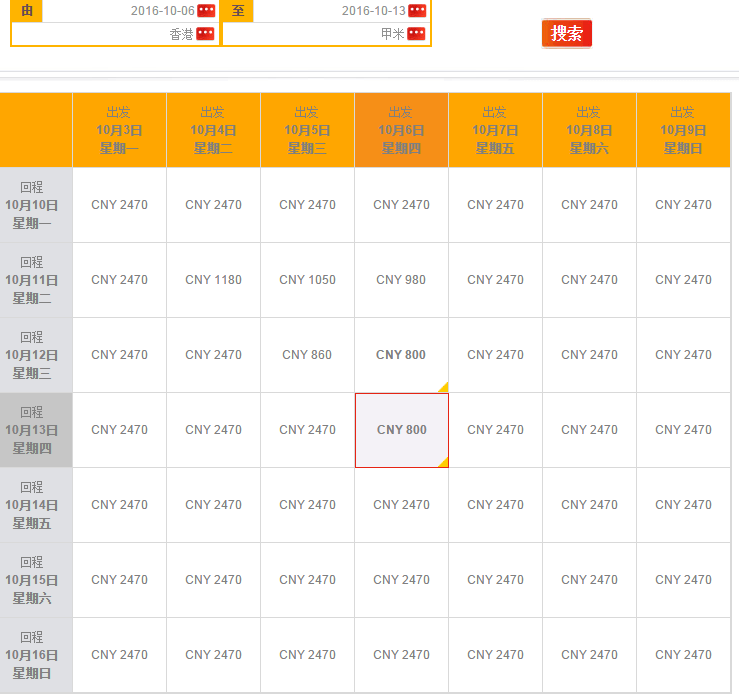Pick CNY 2470 fare departing 10月6日 returning 10月14日
Image resolution: width=739 pixels, height=698 pixels.
pos(401,505)
